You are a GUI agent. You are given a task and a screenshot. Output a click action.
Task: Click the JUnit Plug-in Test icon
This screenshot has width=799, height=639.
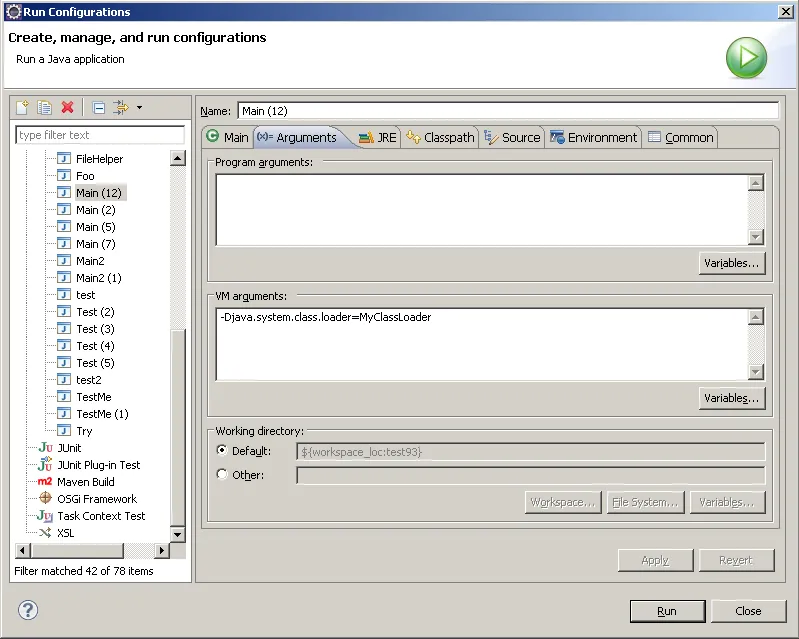[45, 464]
